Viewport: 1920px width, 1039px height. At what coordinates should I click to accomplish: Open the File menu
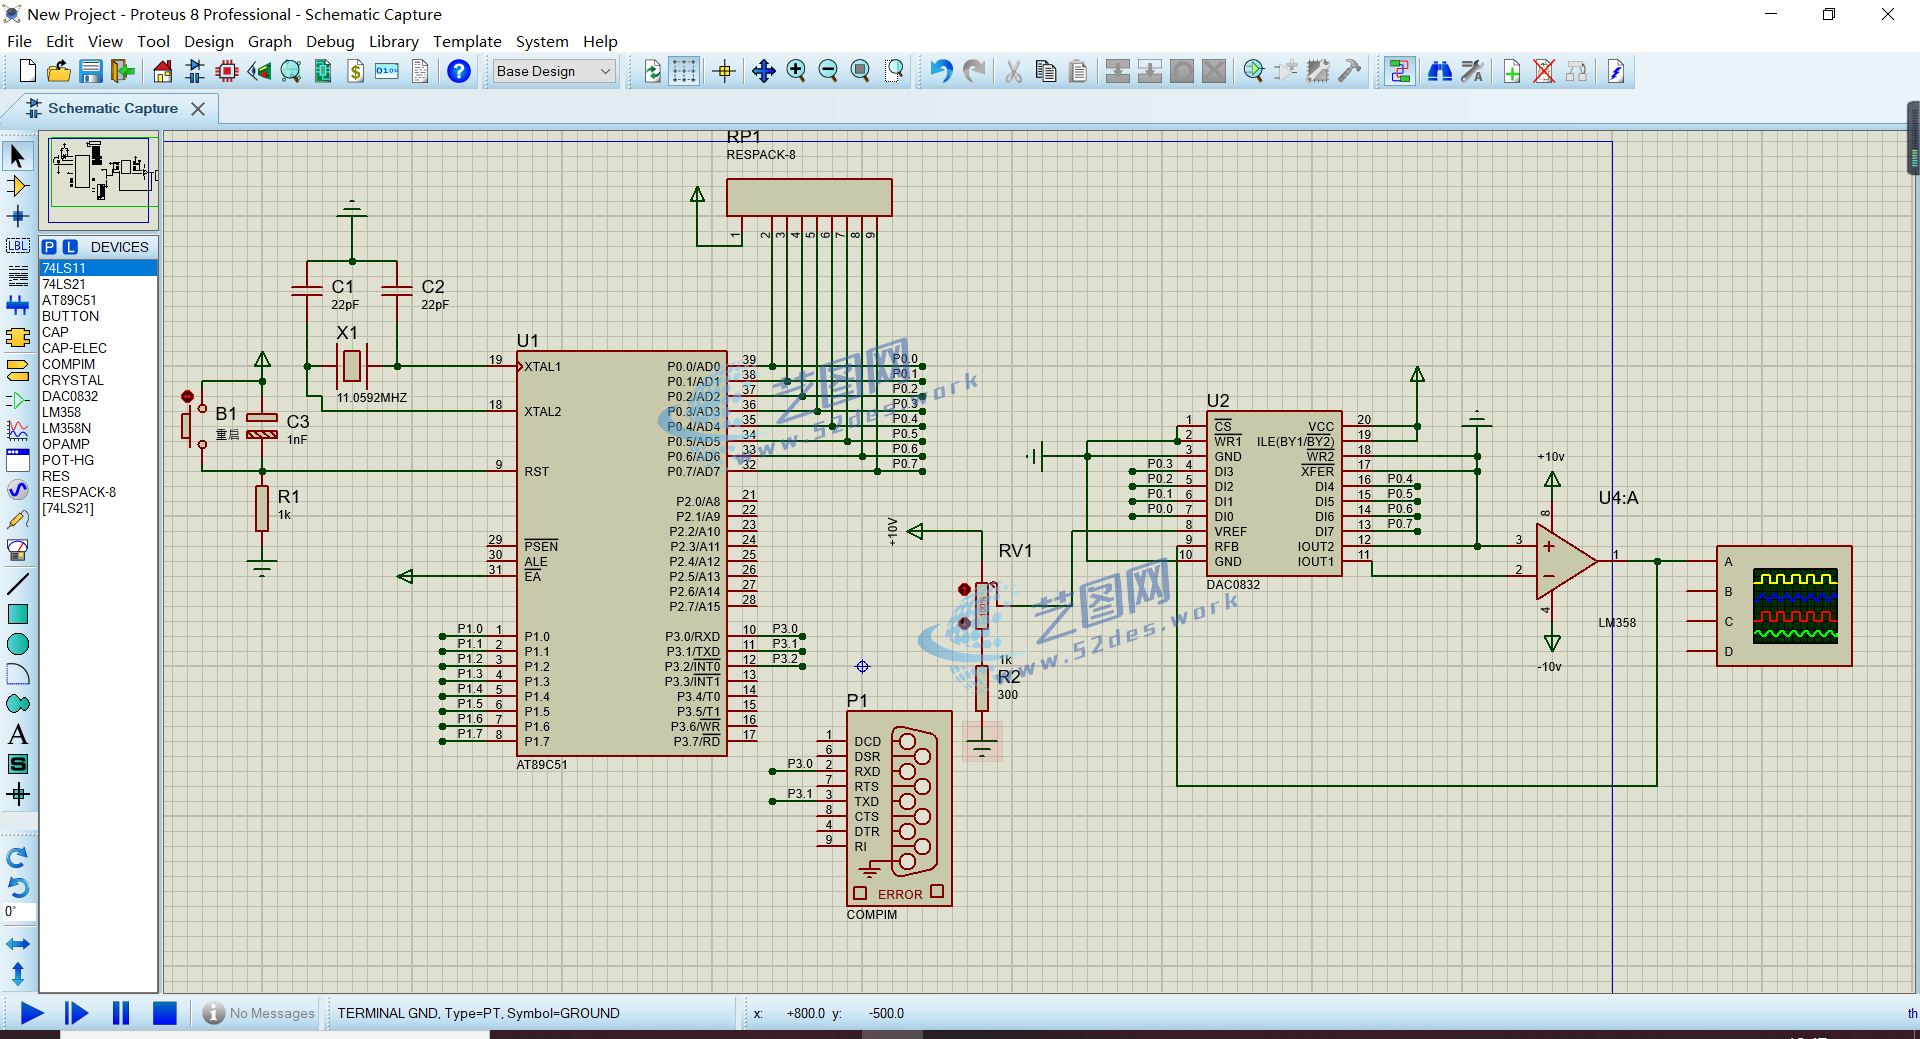click(x=20, y=41)
